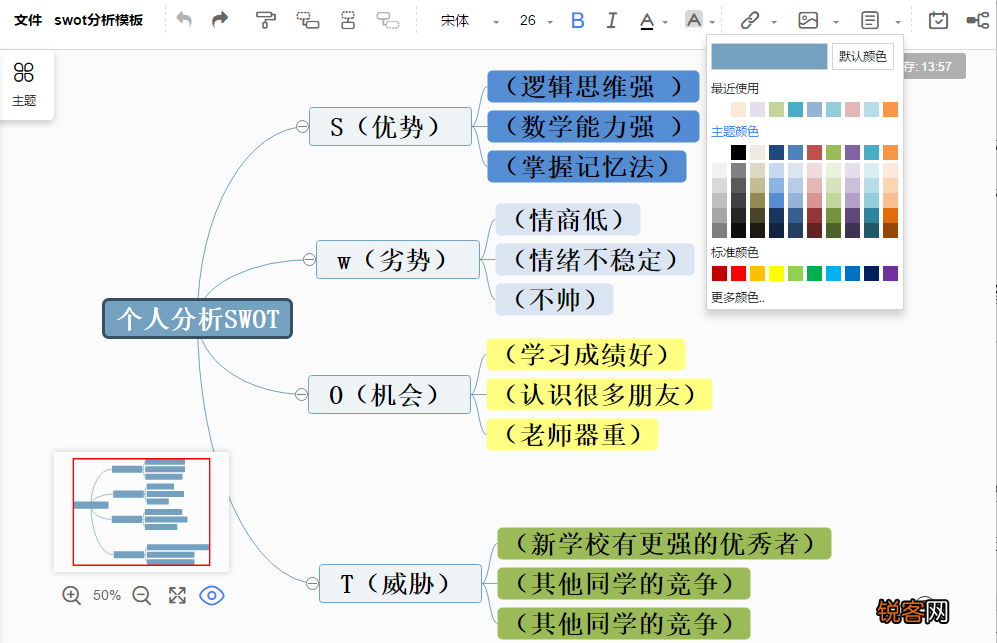This screenshot has height=643, width=997.
Task: Pick the yellow standard color swatch
Action: [x=776, y=273]
